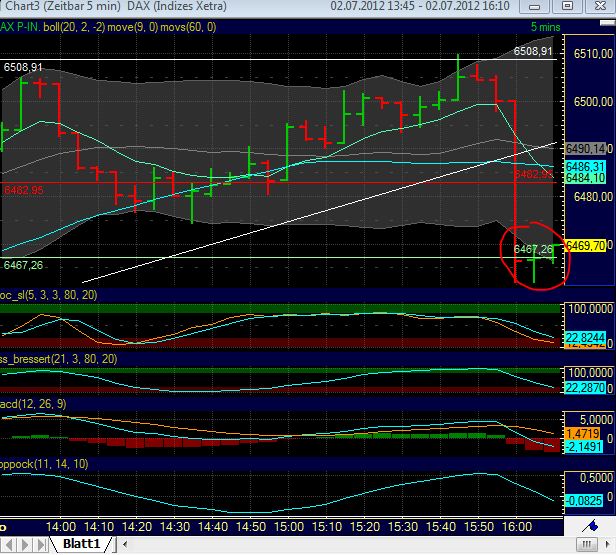
Task: Click the left 6467,26 support line label
Action: (x=23, y=265)
